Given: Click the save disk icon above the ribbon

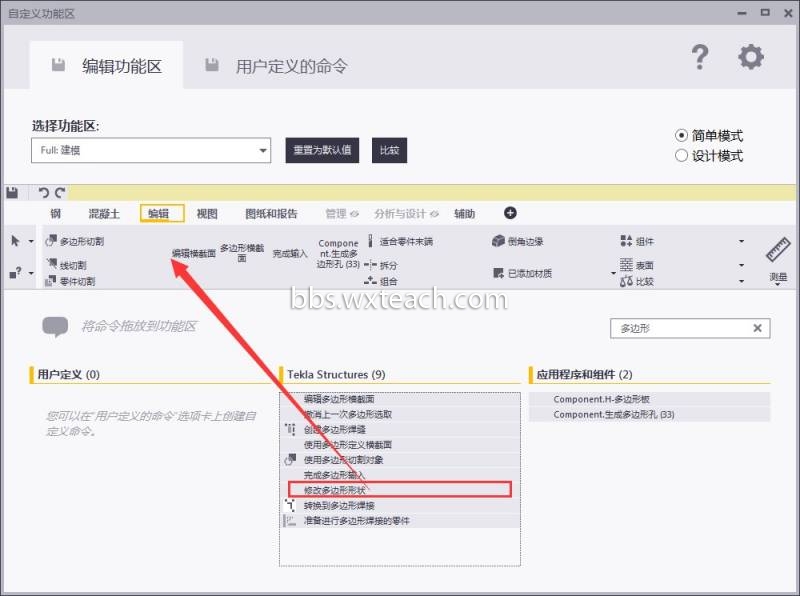Looking at the screenshot, I should (x=12, y=192).
